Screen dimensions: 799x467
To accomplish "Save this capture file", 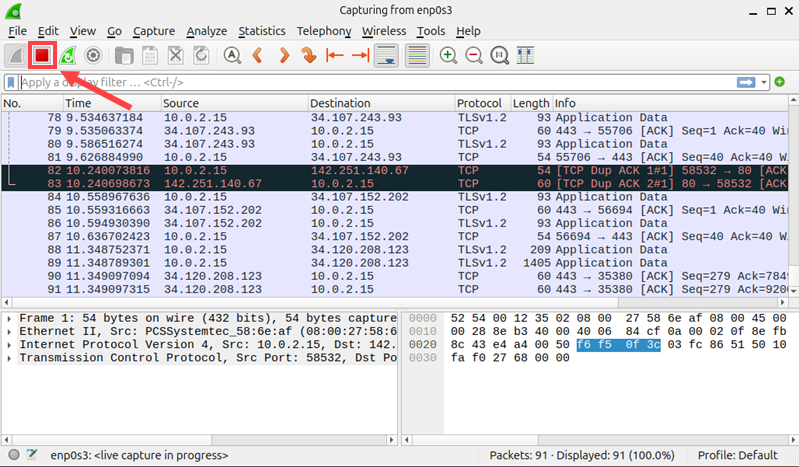I will [150, 55].
